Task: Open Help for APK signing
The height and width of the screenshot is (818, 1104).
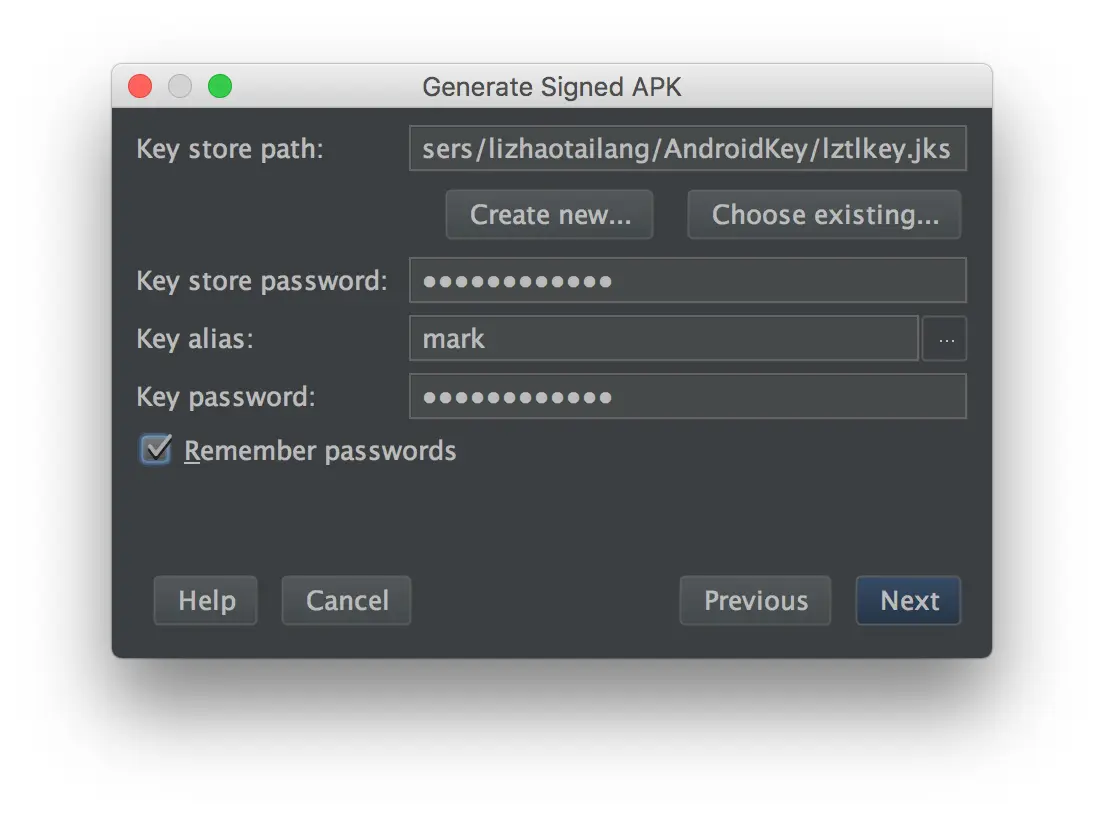Action: [x=206, y=600]
